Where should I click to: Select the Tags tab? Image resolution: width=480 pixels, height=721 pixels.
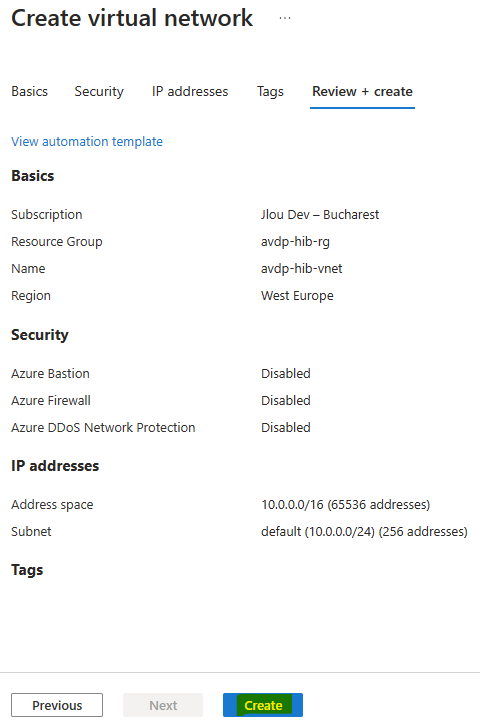click(x=270, y=92)
